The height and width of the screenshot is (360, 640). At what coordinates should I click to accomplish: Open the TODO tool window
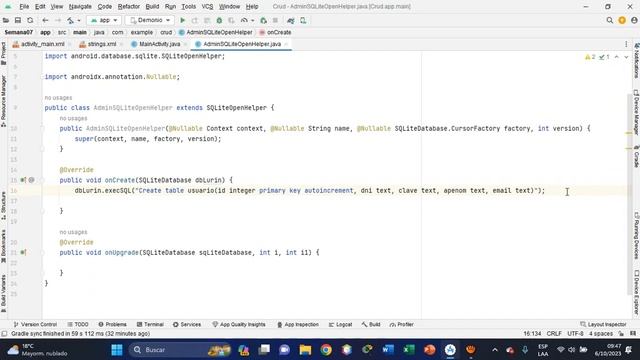click(78, 324)
